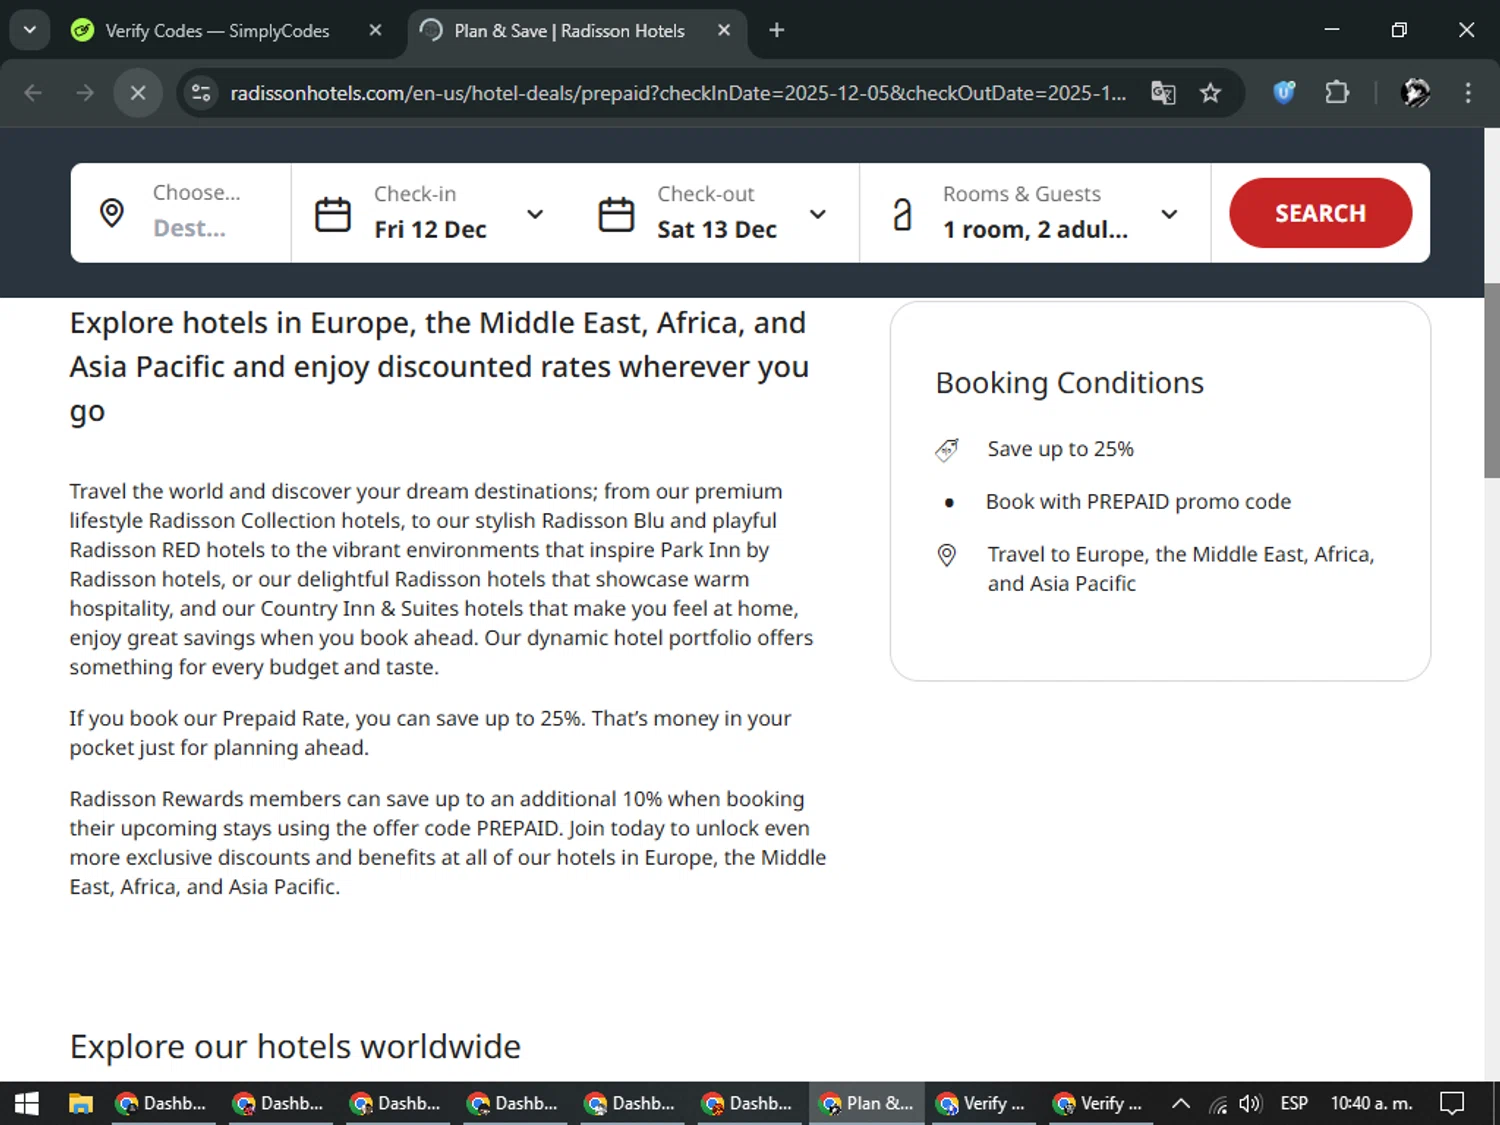
Task: Select the Fri 12 Dec check-in date
Action: coord(430,229)
